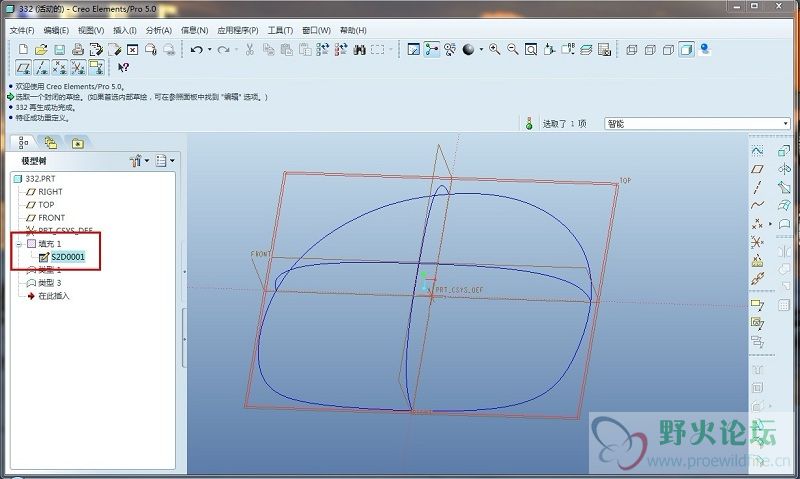800x479 pixels.
Task: Open 编辑(E) menu
Action: [x=56, y=31]
